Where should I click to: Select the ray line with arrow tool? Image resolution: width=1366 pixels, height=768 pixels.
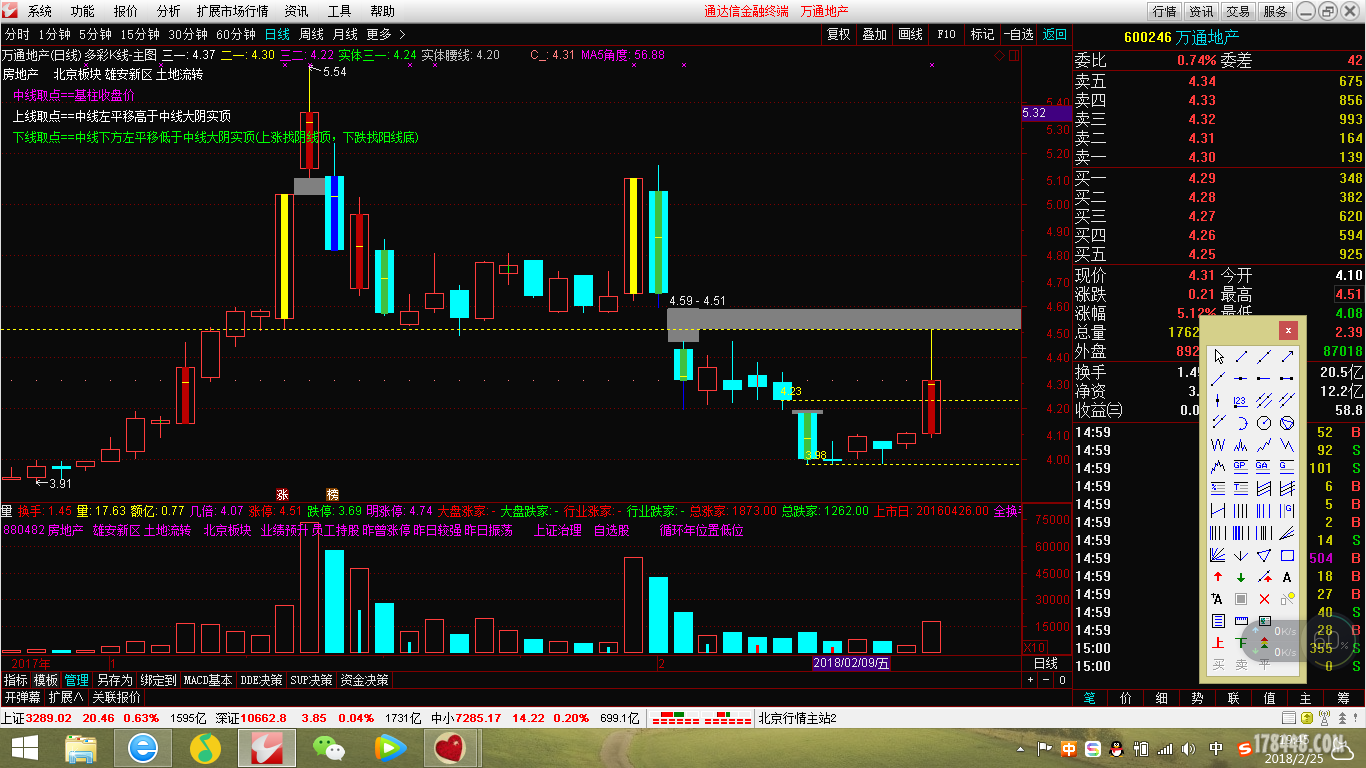pos(1287,357)
